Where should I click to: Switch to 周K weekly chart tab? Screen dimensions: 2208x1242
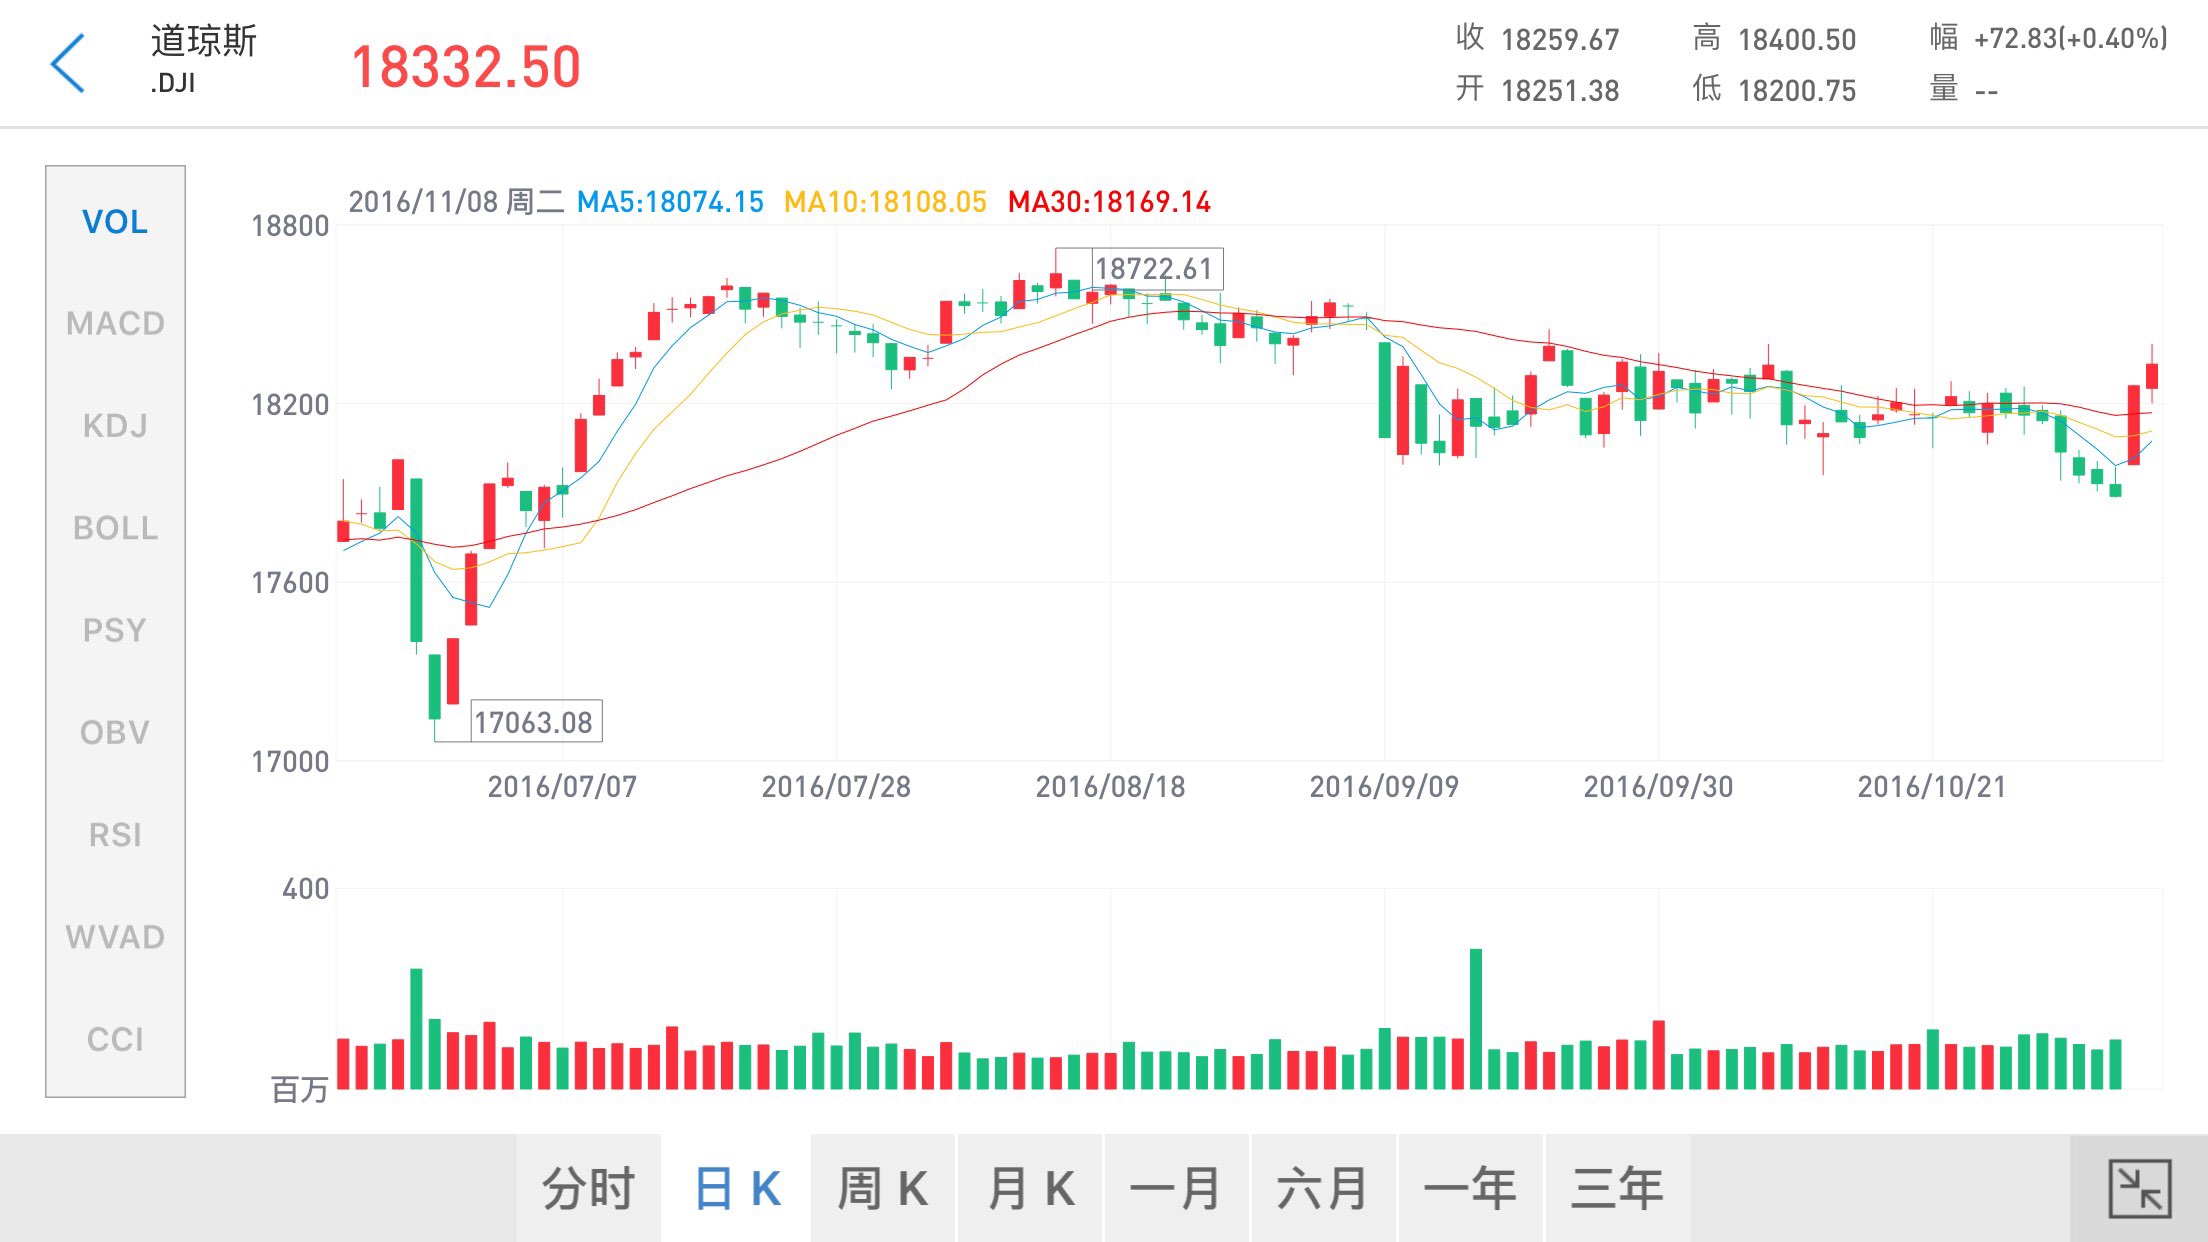point(883,1189)
